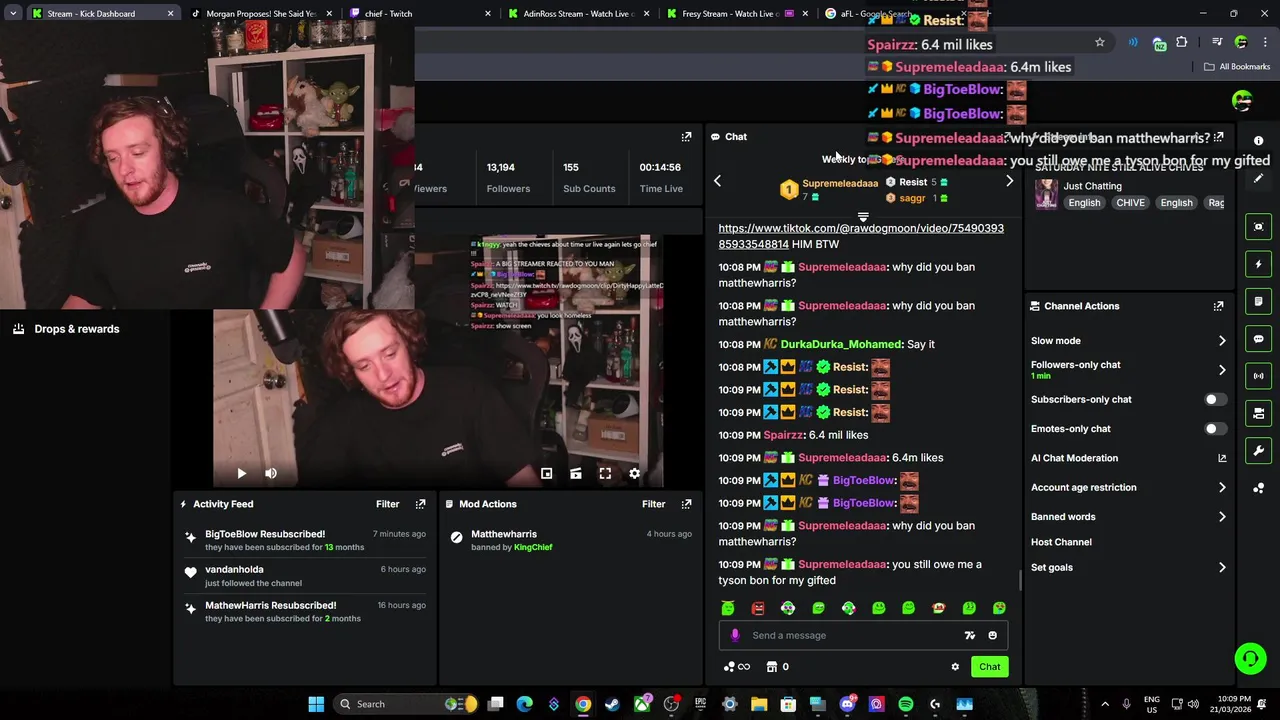This screenshot has width=1280, height=720.
Task: Toggle Emotes-only chat switch
Action: 1215,429
